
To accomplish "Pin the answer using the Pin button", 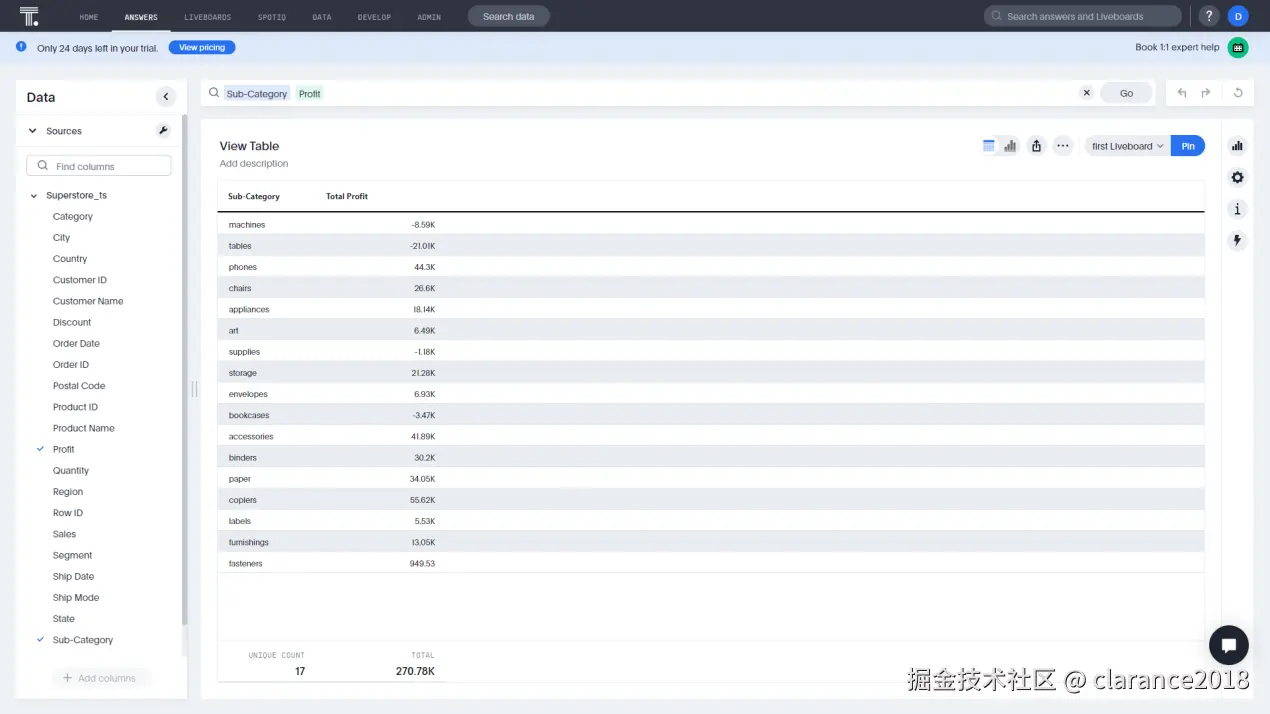I will pos(1187,145).
